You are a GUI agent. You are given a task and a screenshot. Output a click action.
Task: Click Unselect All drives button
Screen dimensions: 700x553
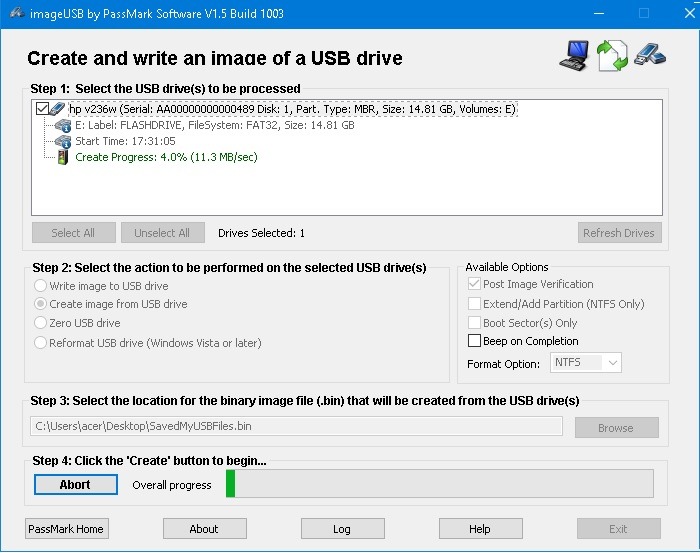(x=162, y=233)
